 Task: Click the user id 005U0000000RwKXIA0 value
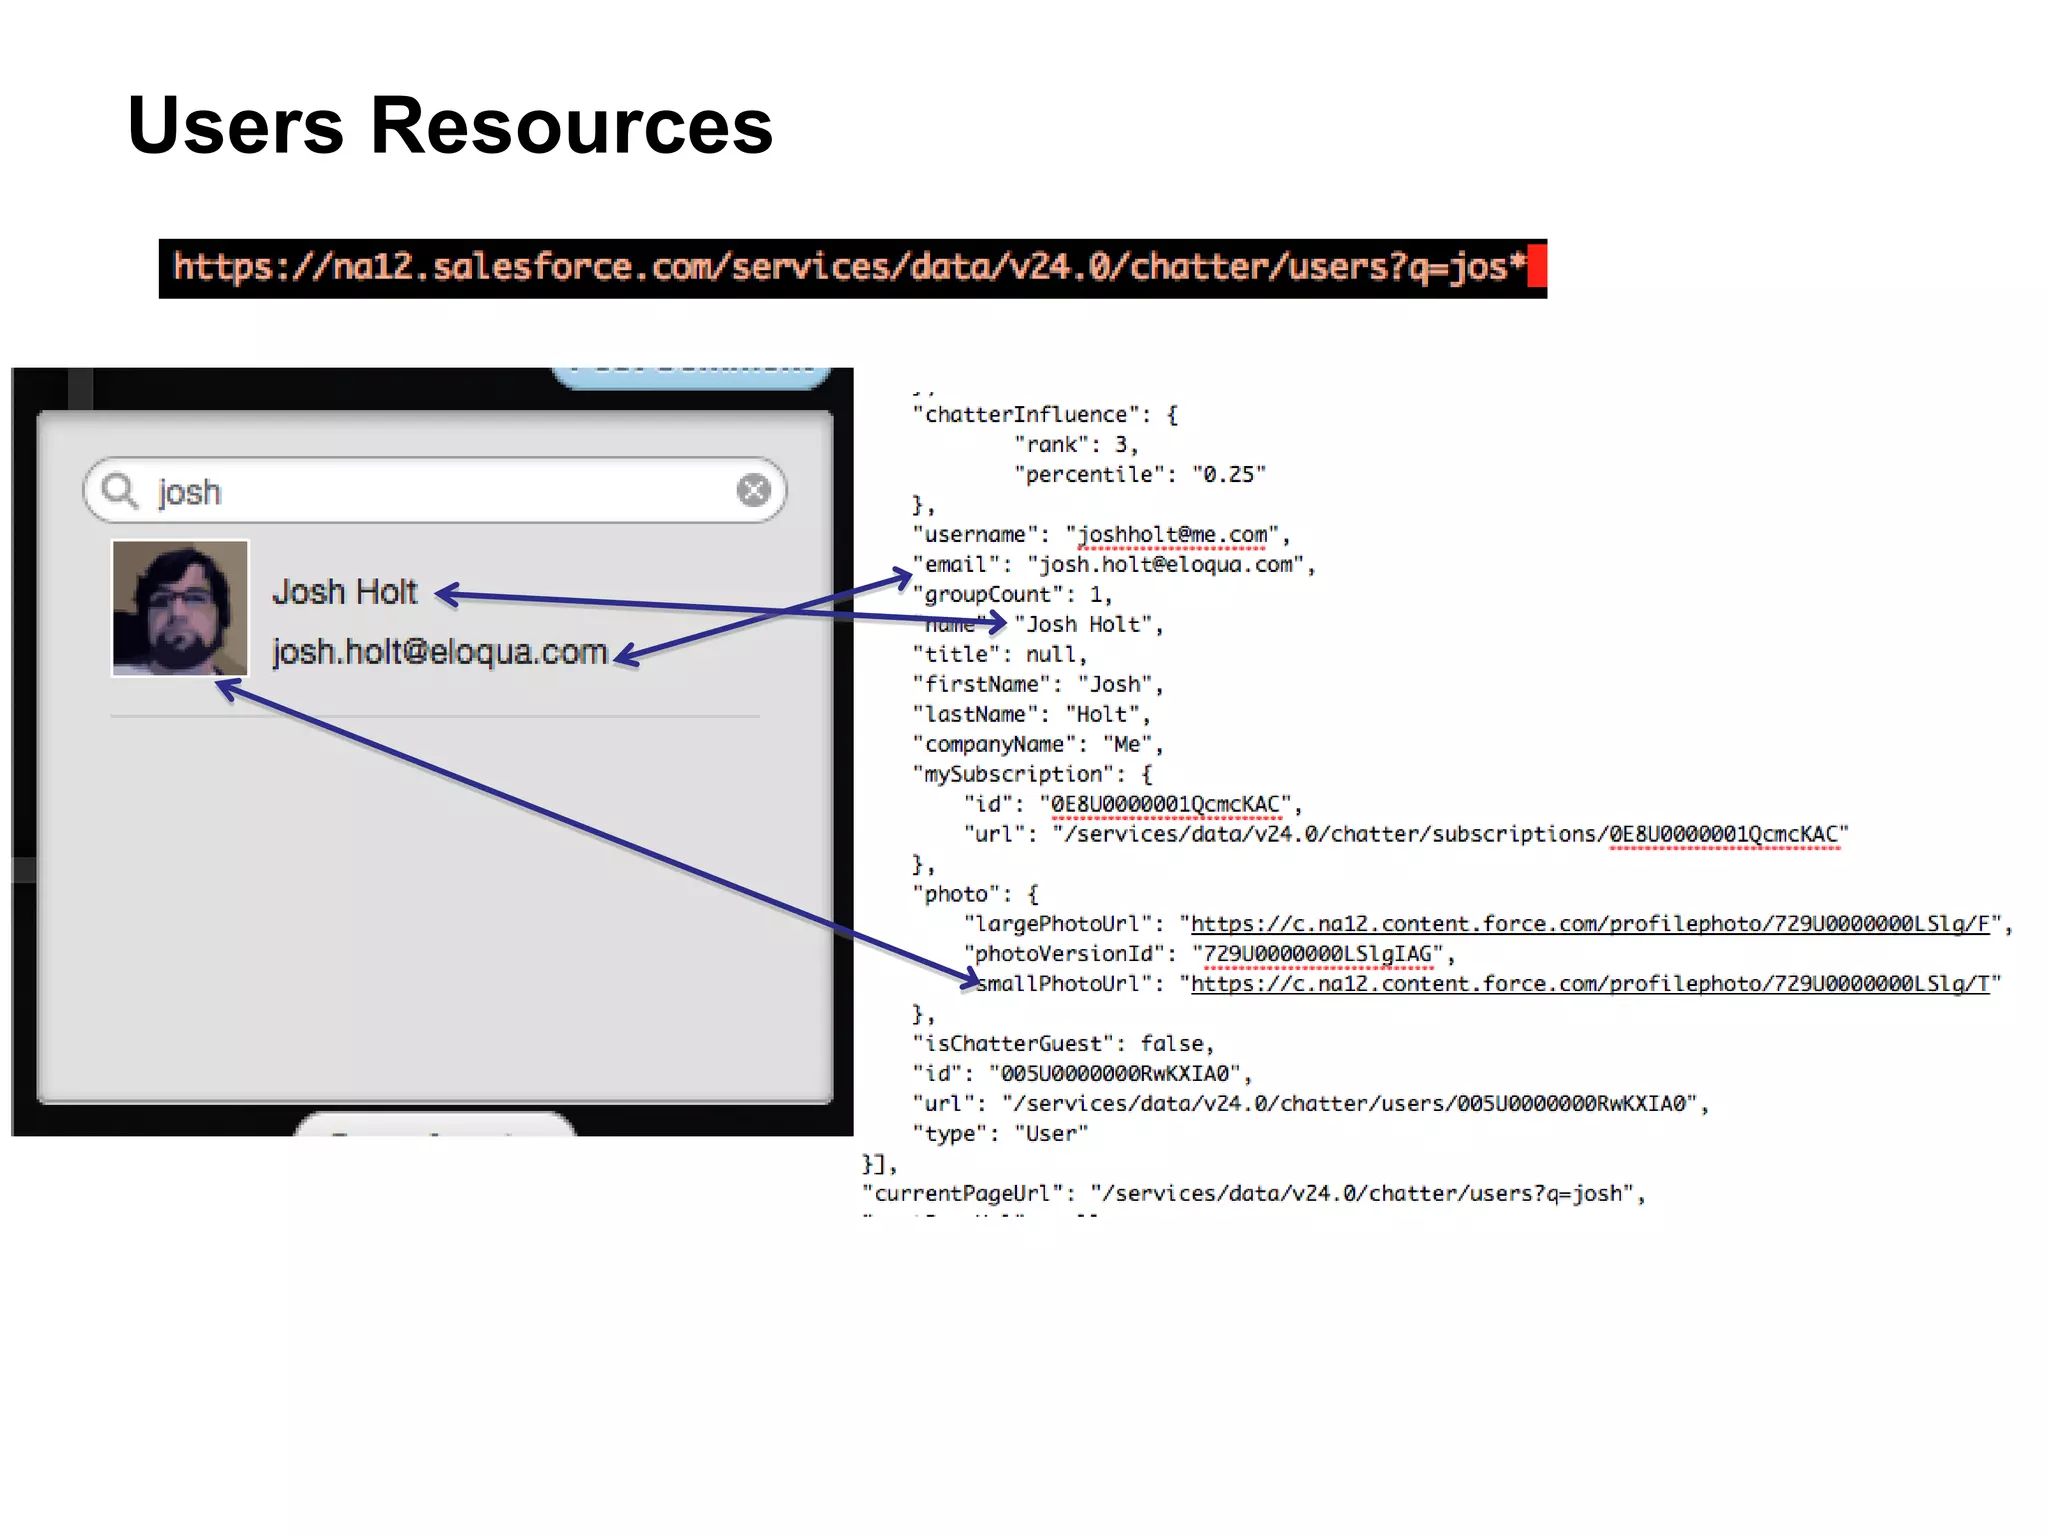(x=1115, y=1074)
